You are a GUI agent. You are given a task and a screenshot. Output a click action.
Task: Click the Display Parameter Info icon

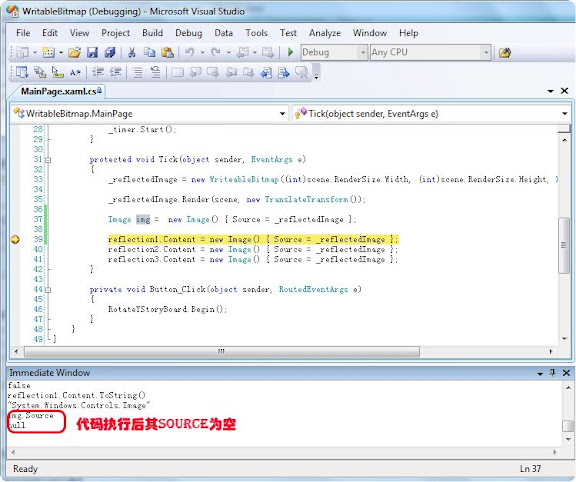tap(40, 72)
